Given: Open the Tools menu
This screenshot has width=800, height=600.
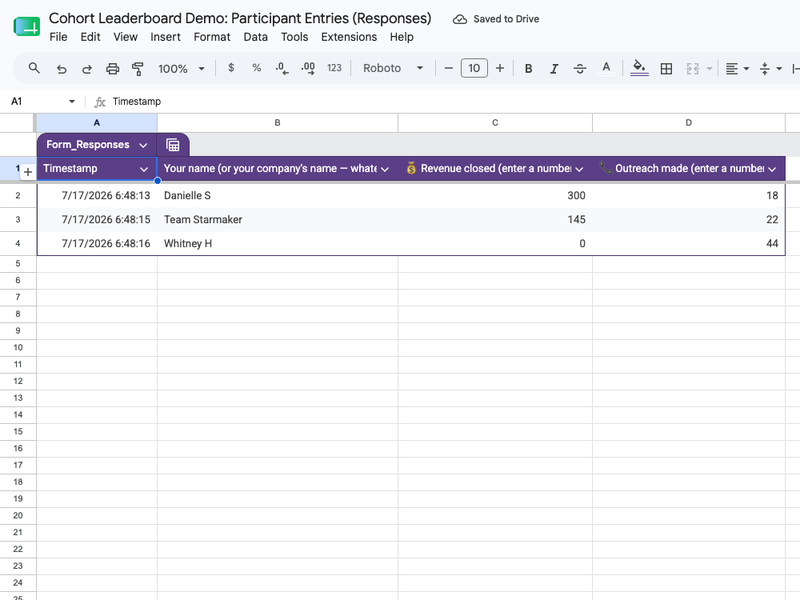Looking at the screenshot, I should tap(294, 37).
